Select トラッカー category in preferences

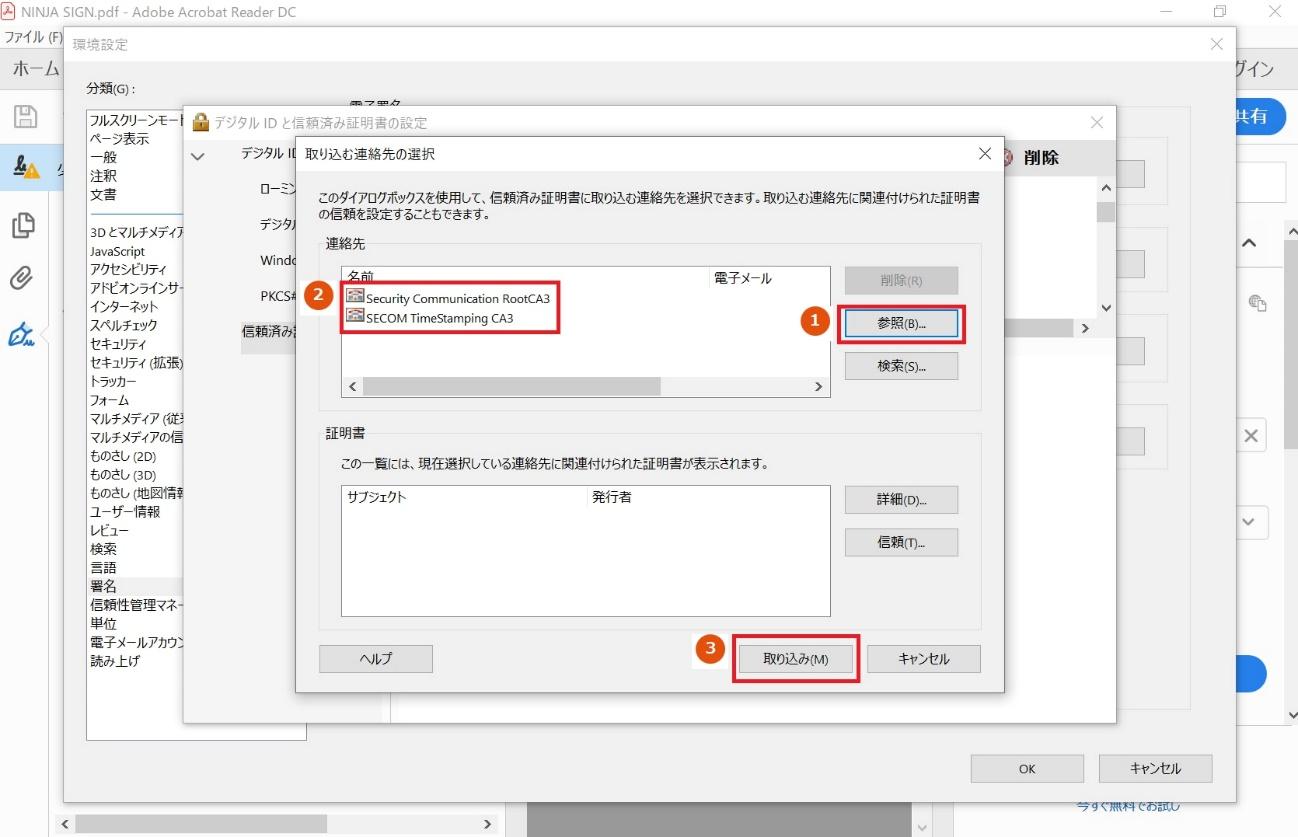[x=113, y=381]
